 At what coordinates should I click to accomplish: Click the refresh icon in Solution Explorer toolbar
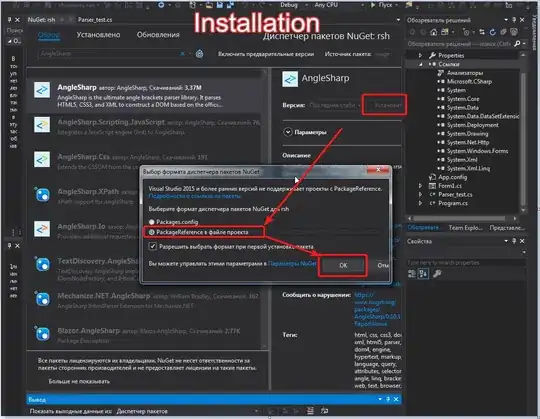coord(492,32)
